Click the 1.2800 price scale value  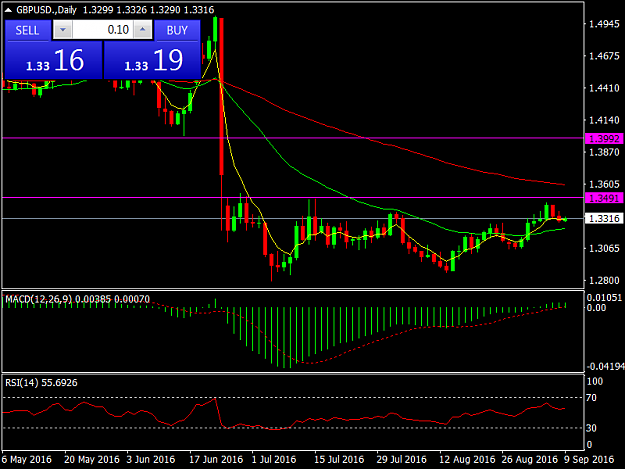coord(604,281)
